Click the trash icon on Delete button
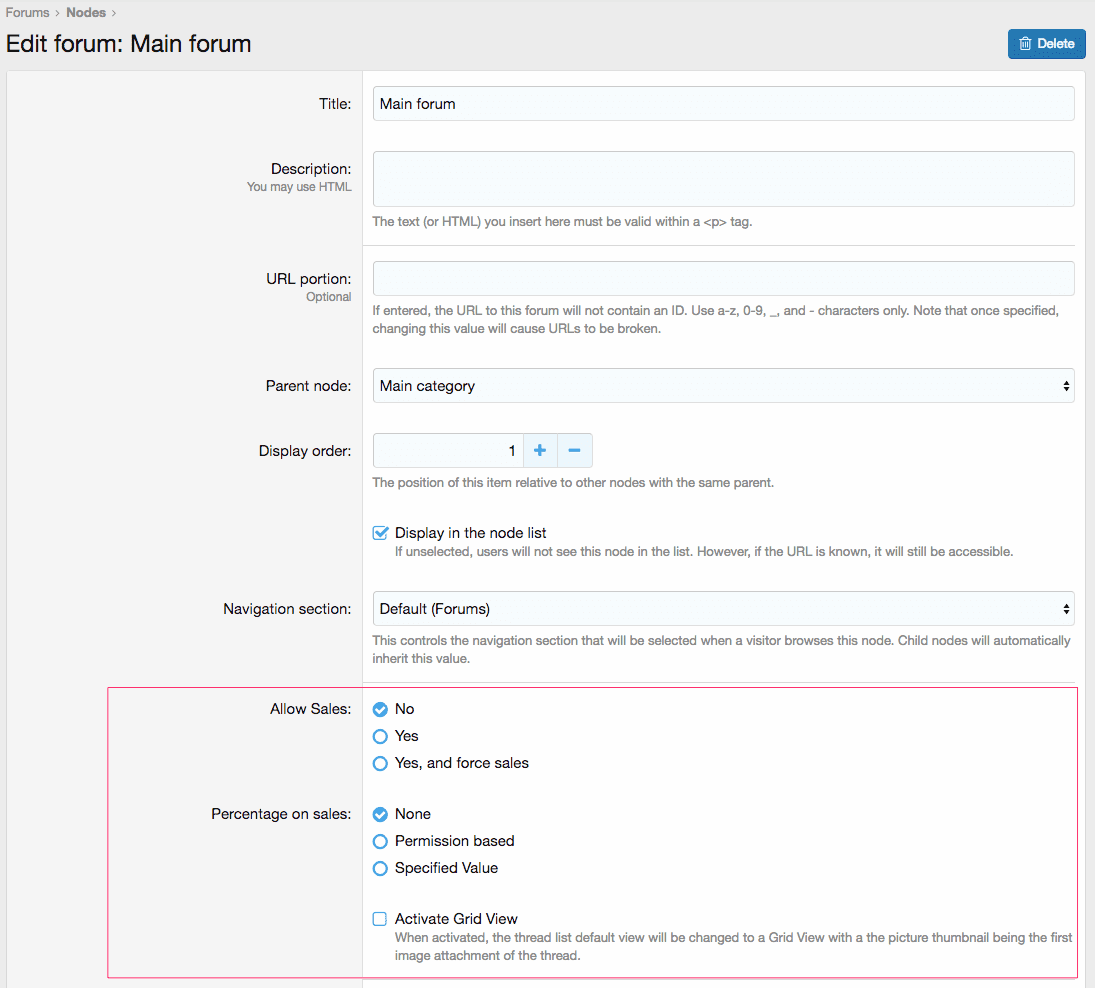 [1025, 44]
